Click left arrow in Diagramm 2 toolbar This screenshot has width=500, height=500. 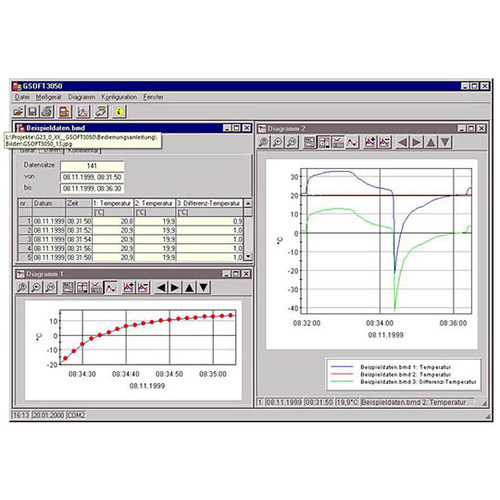[x=403, y=142]
